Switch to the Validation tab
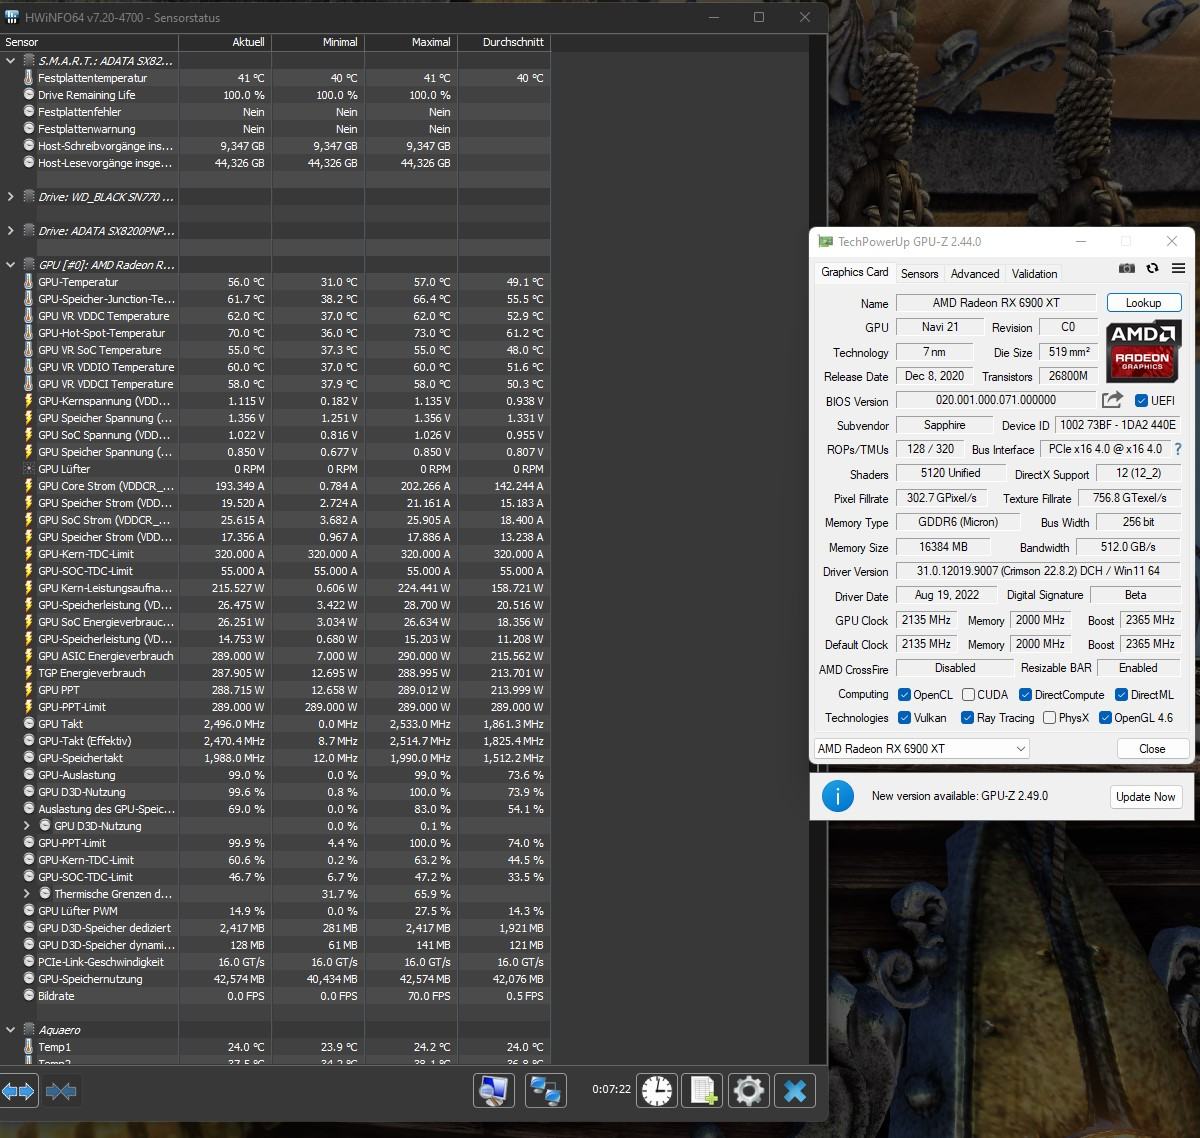 (x=1034, y=273)
